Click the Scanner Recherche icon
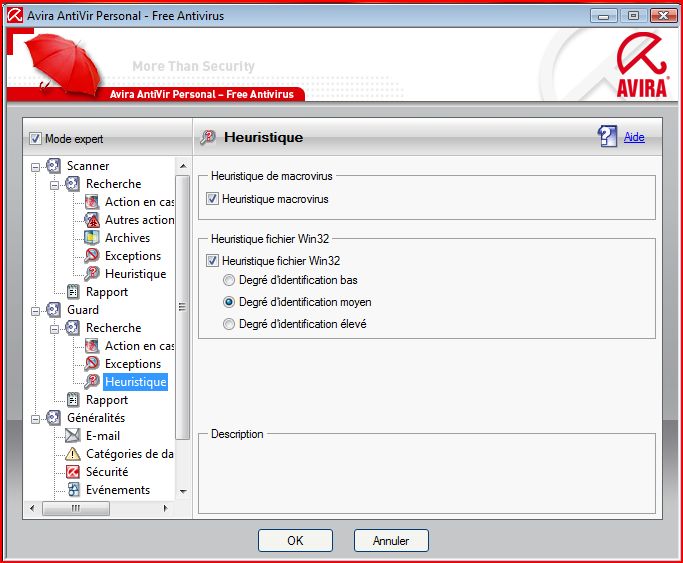Viewport: 683px width, 563px height. [x=72, y=184]
